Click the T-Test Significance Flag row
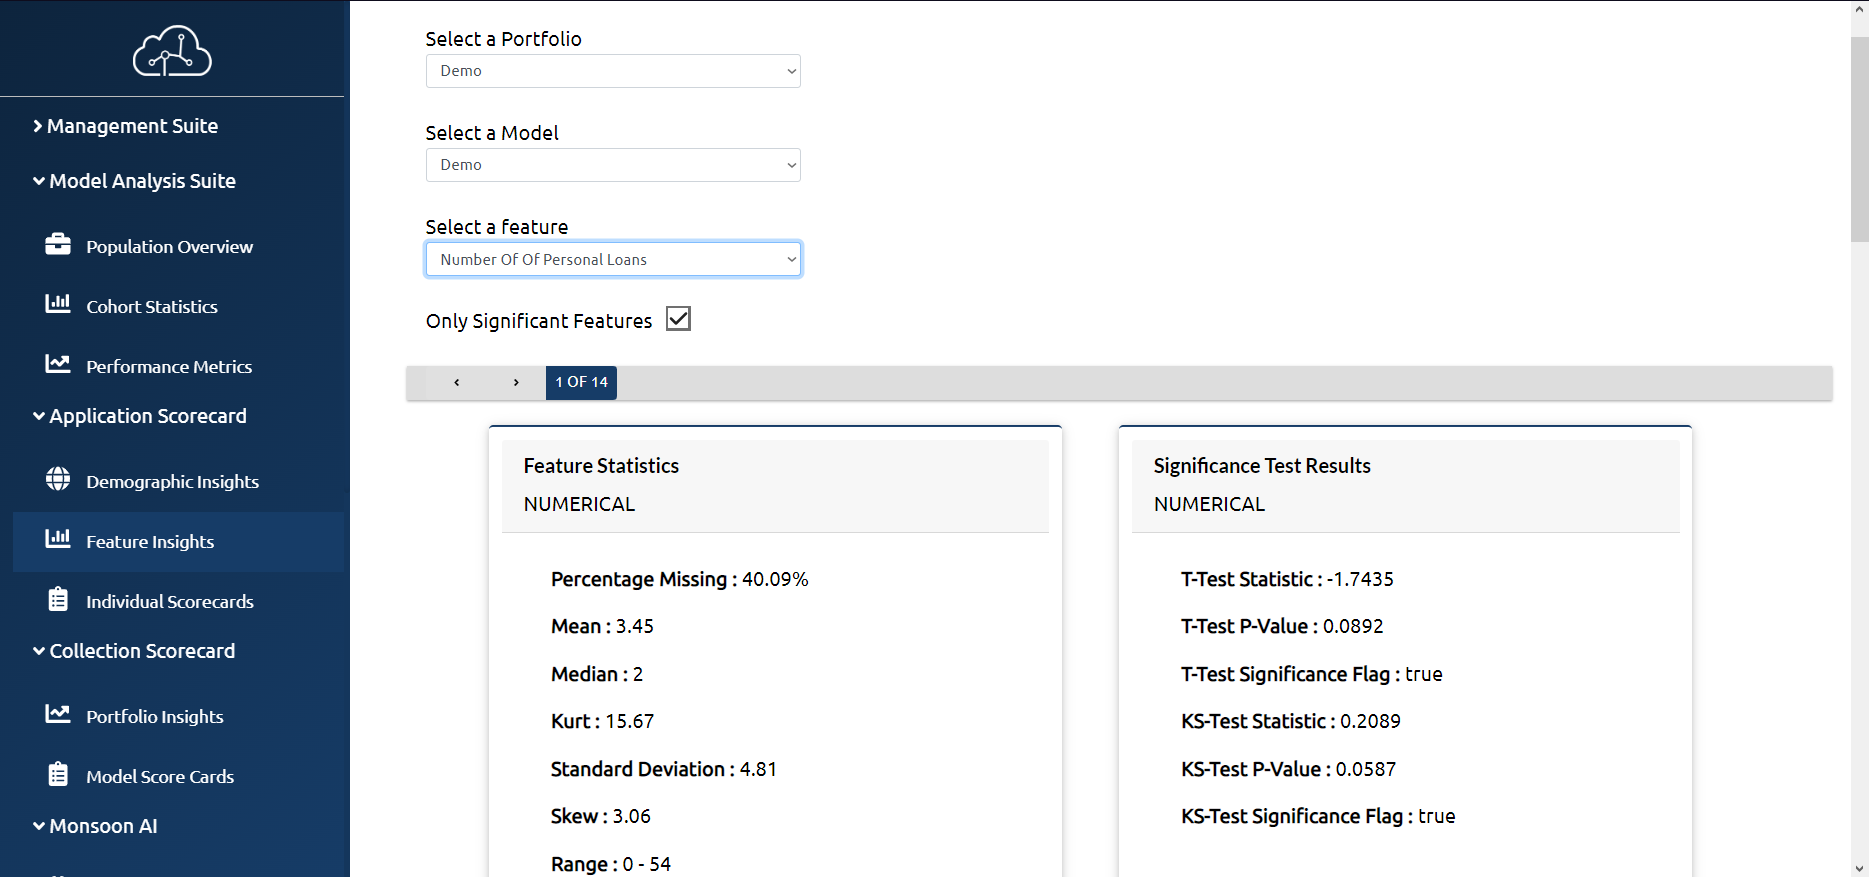This screenshot has height=877, width=1869. click(1312, 674)
